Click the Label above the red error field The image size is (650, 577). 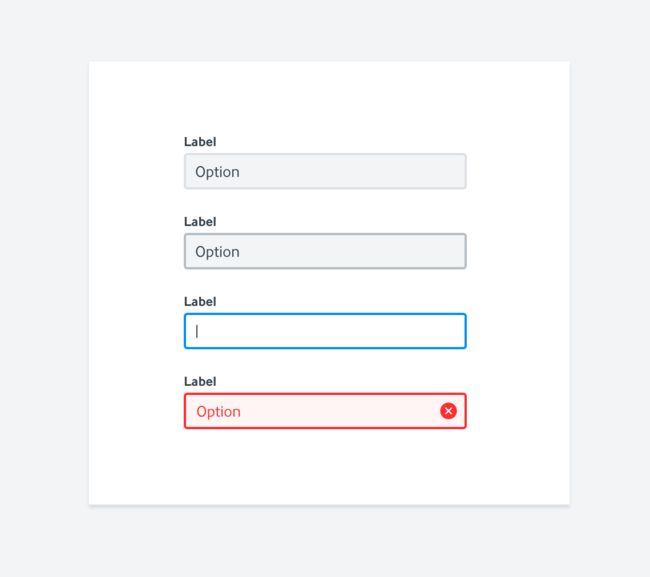pyautogui.click(x=200, y=381)
